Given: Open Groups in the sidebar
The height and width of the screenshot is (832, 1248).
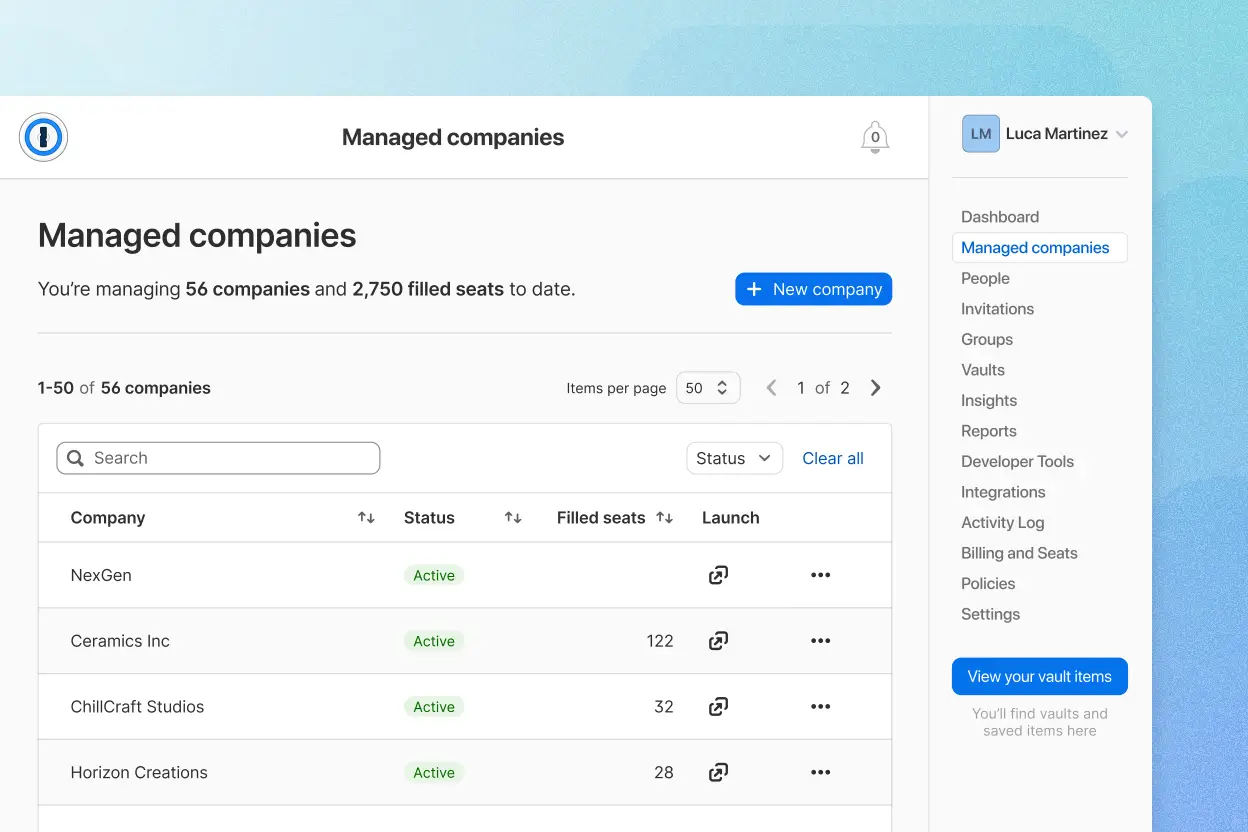Looking at the screenshot, I should pyautogui.click(x=987, y=340).
